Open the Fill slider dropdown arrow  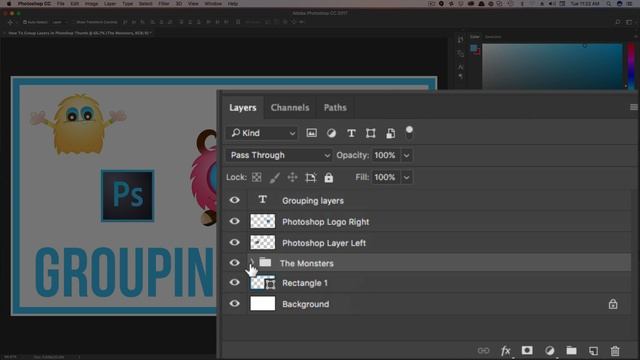coord(407,177)
